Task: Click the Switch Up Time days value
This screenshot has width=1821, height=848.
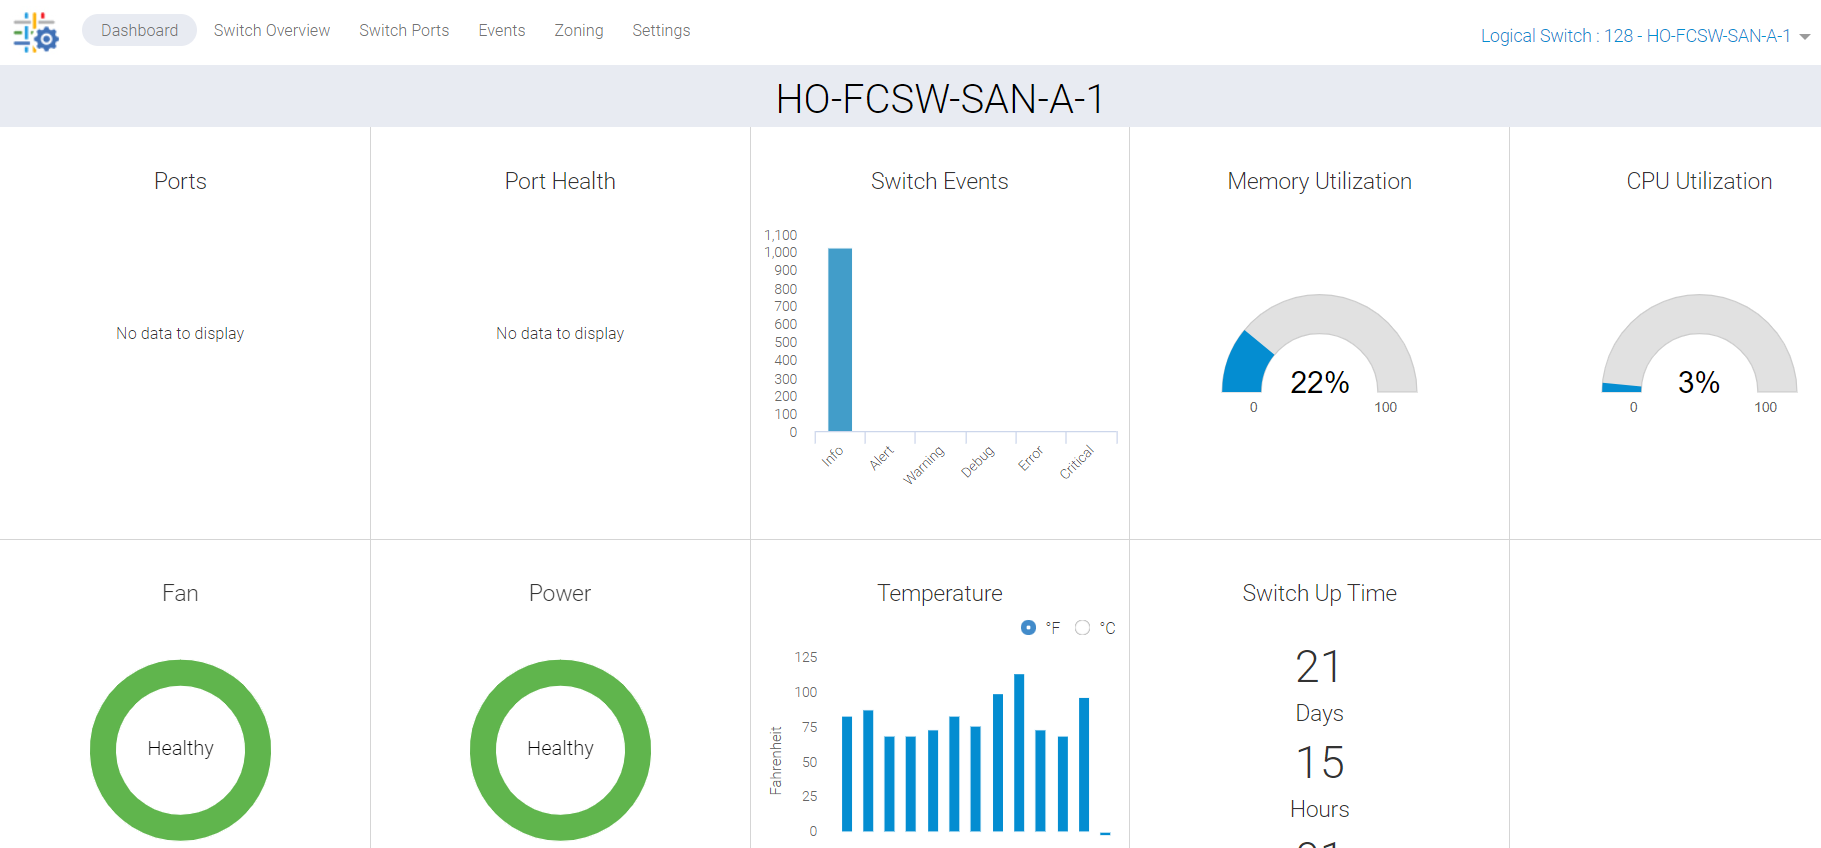Action: point(1319,667)
